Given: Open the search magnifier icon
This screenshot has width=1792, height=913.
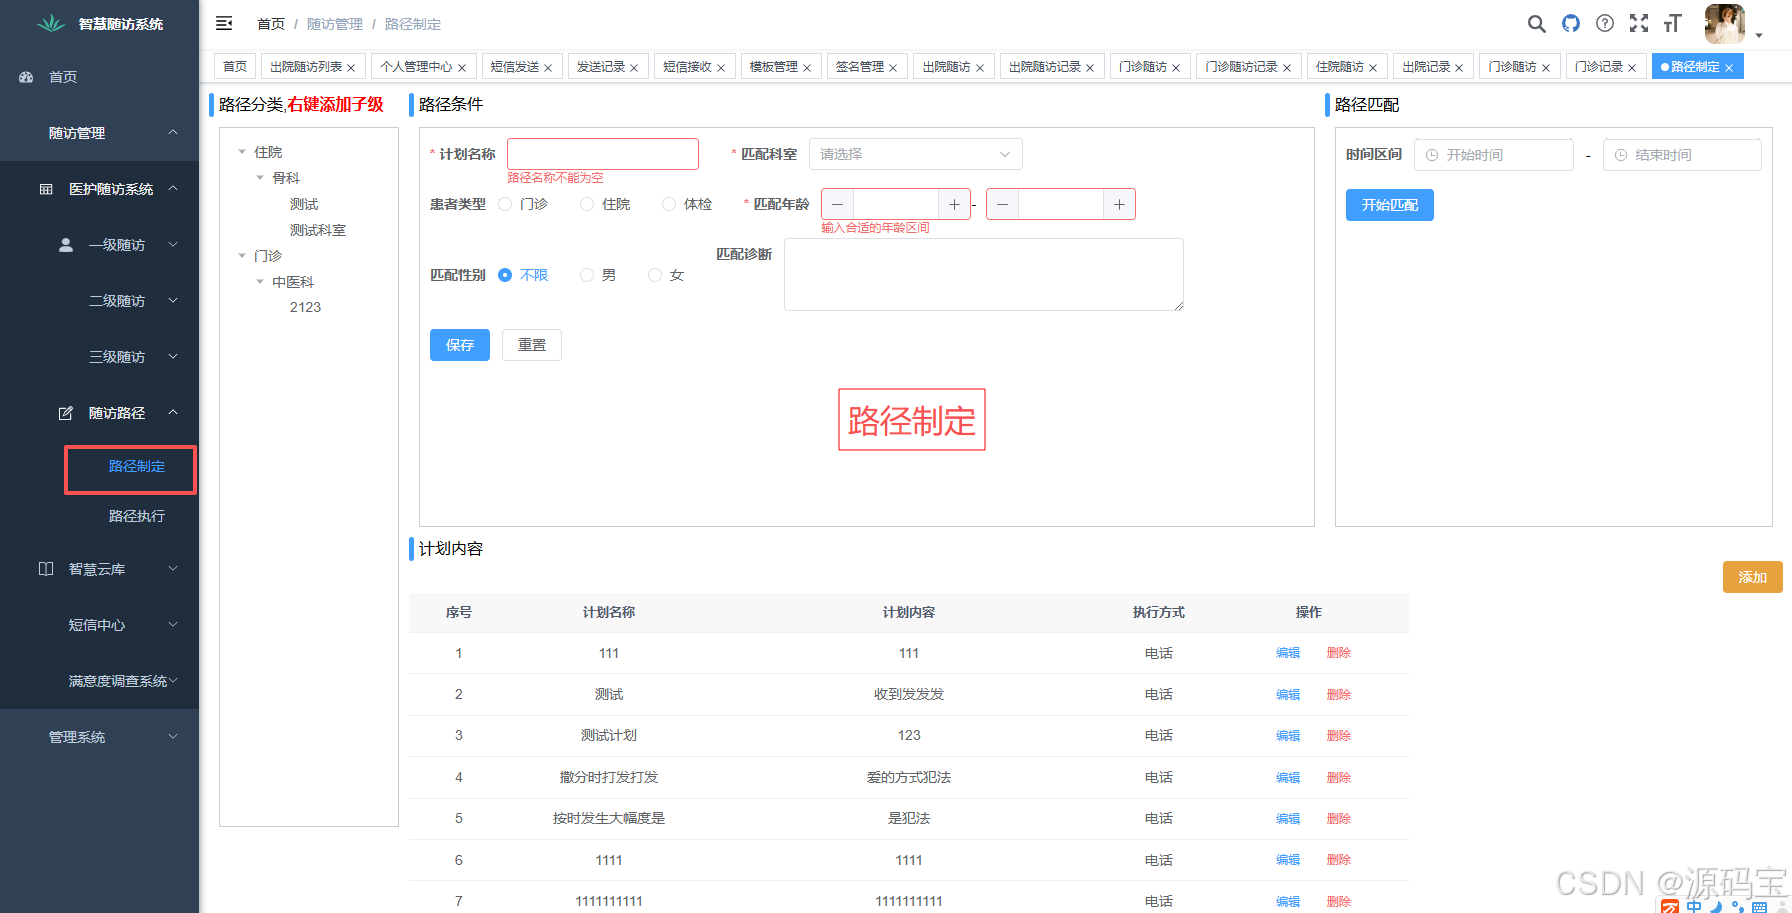Looking at the screenshot, I should click(x=1537, y=23).
